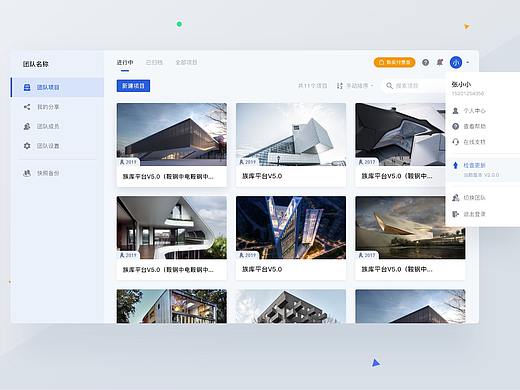The height and width of the screenshot is (390, 520).
Task: Open the dark cantilevered building thumbnail, first row
Action: [172, 134]
